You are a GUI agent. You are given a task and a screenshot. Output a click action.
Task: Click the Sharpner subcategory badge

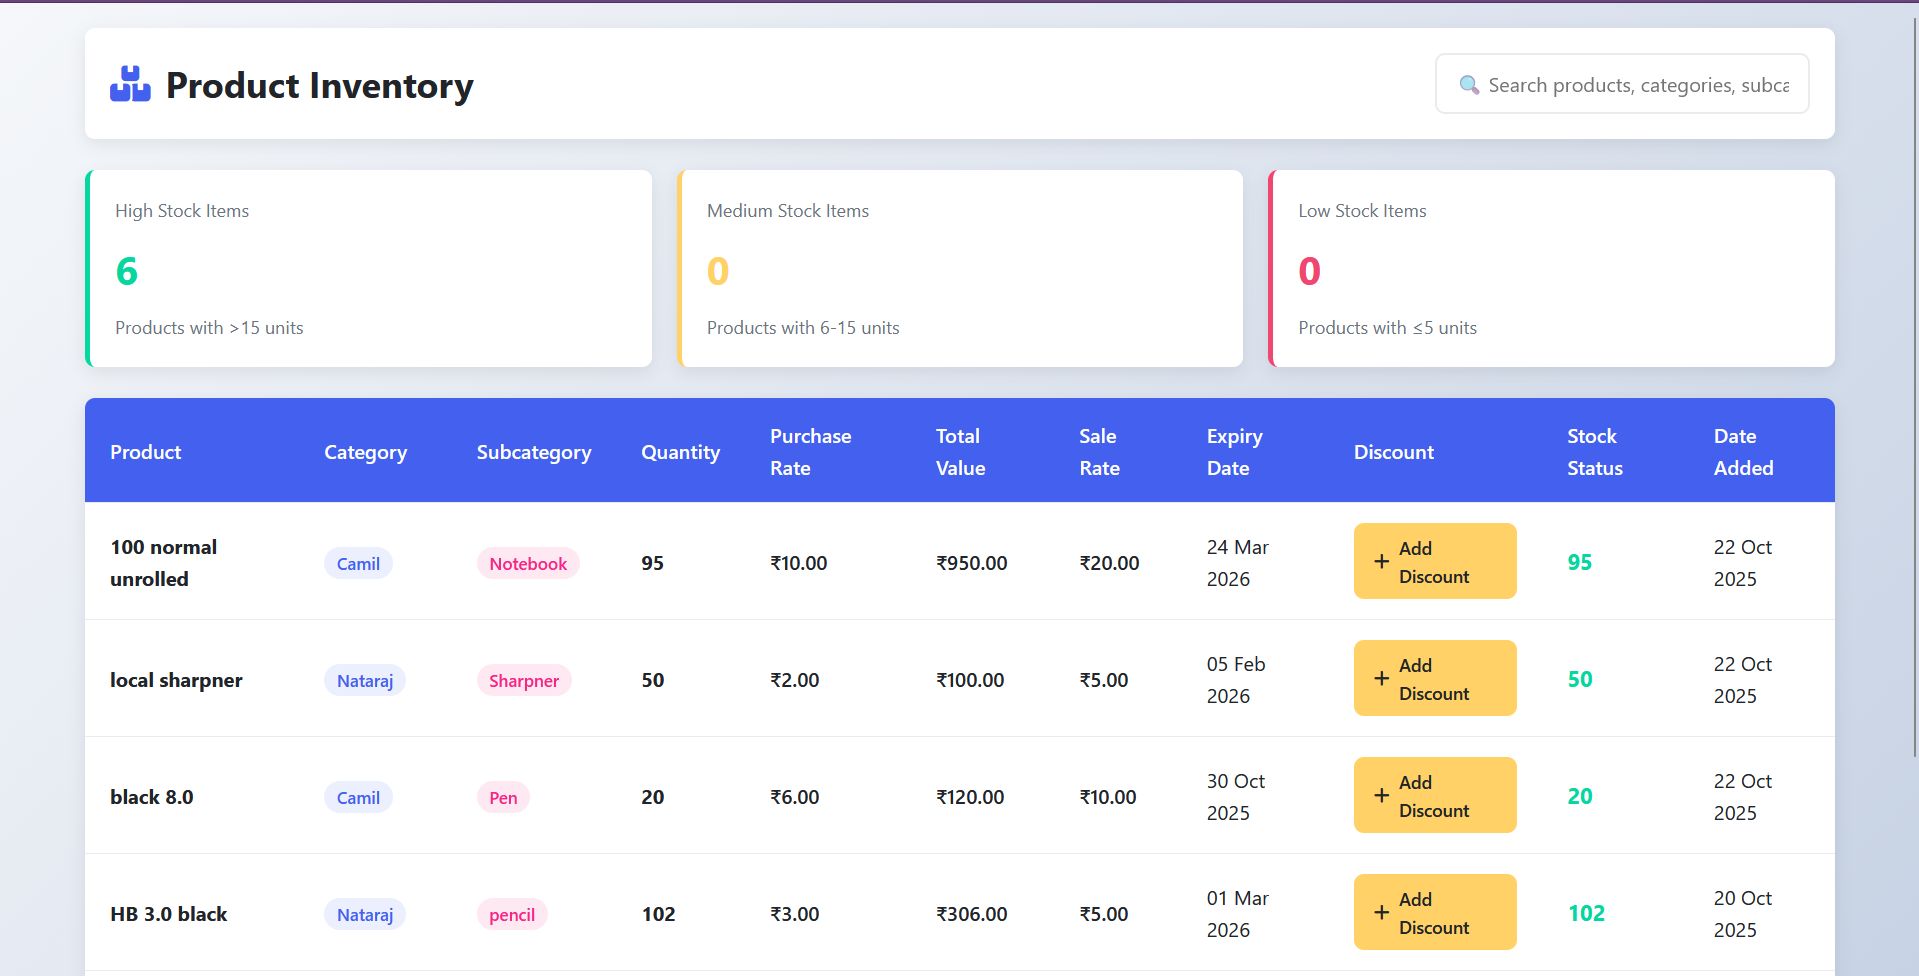(x=523, y=681)
